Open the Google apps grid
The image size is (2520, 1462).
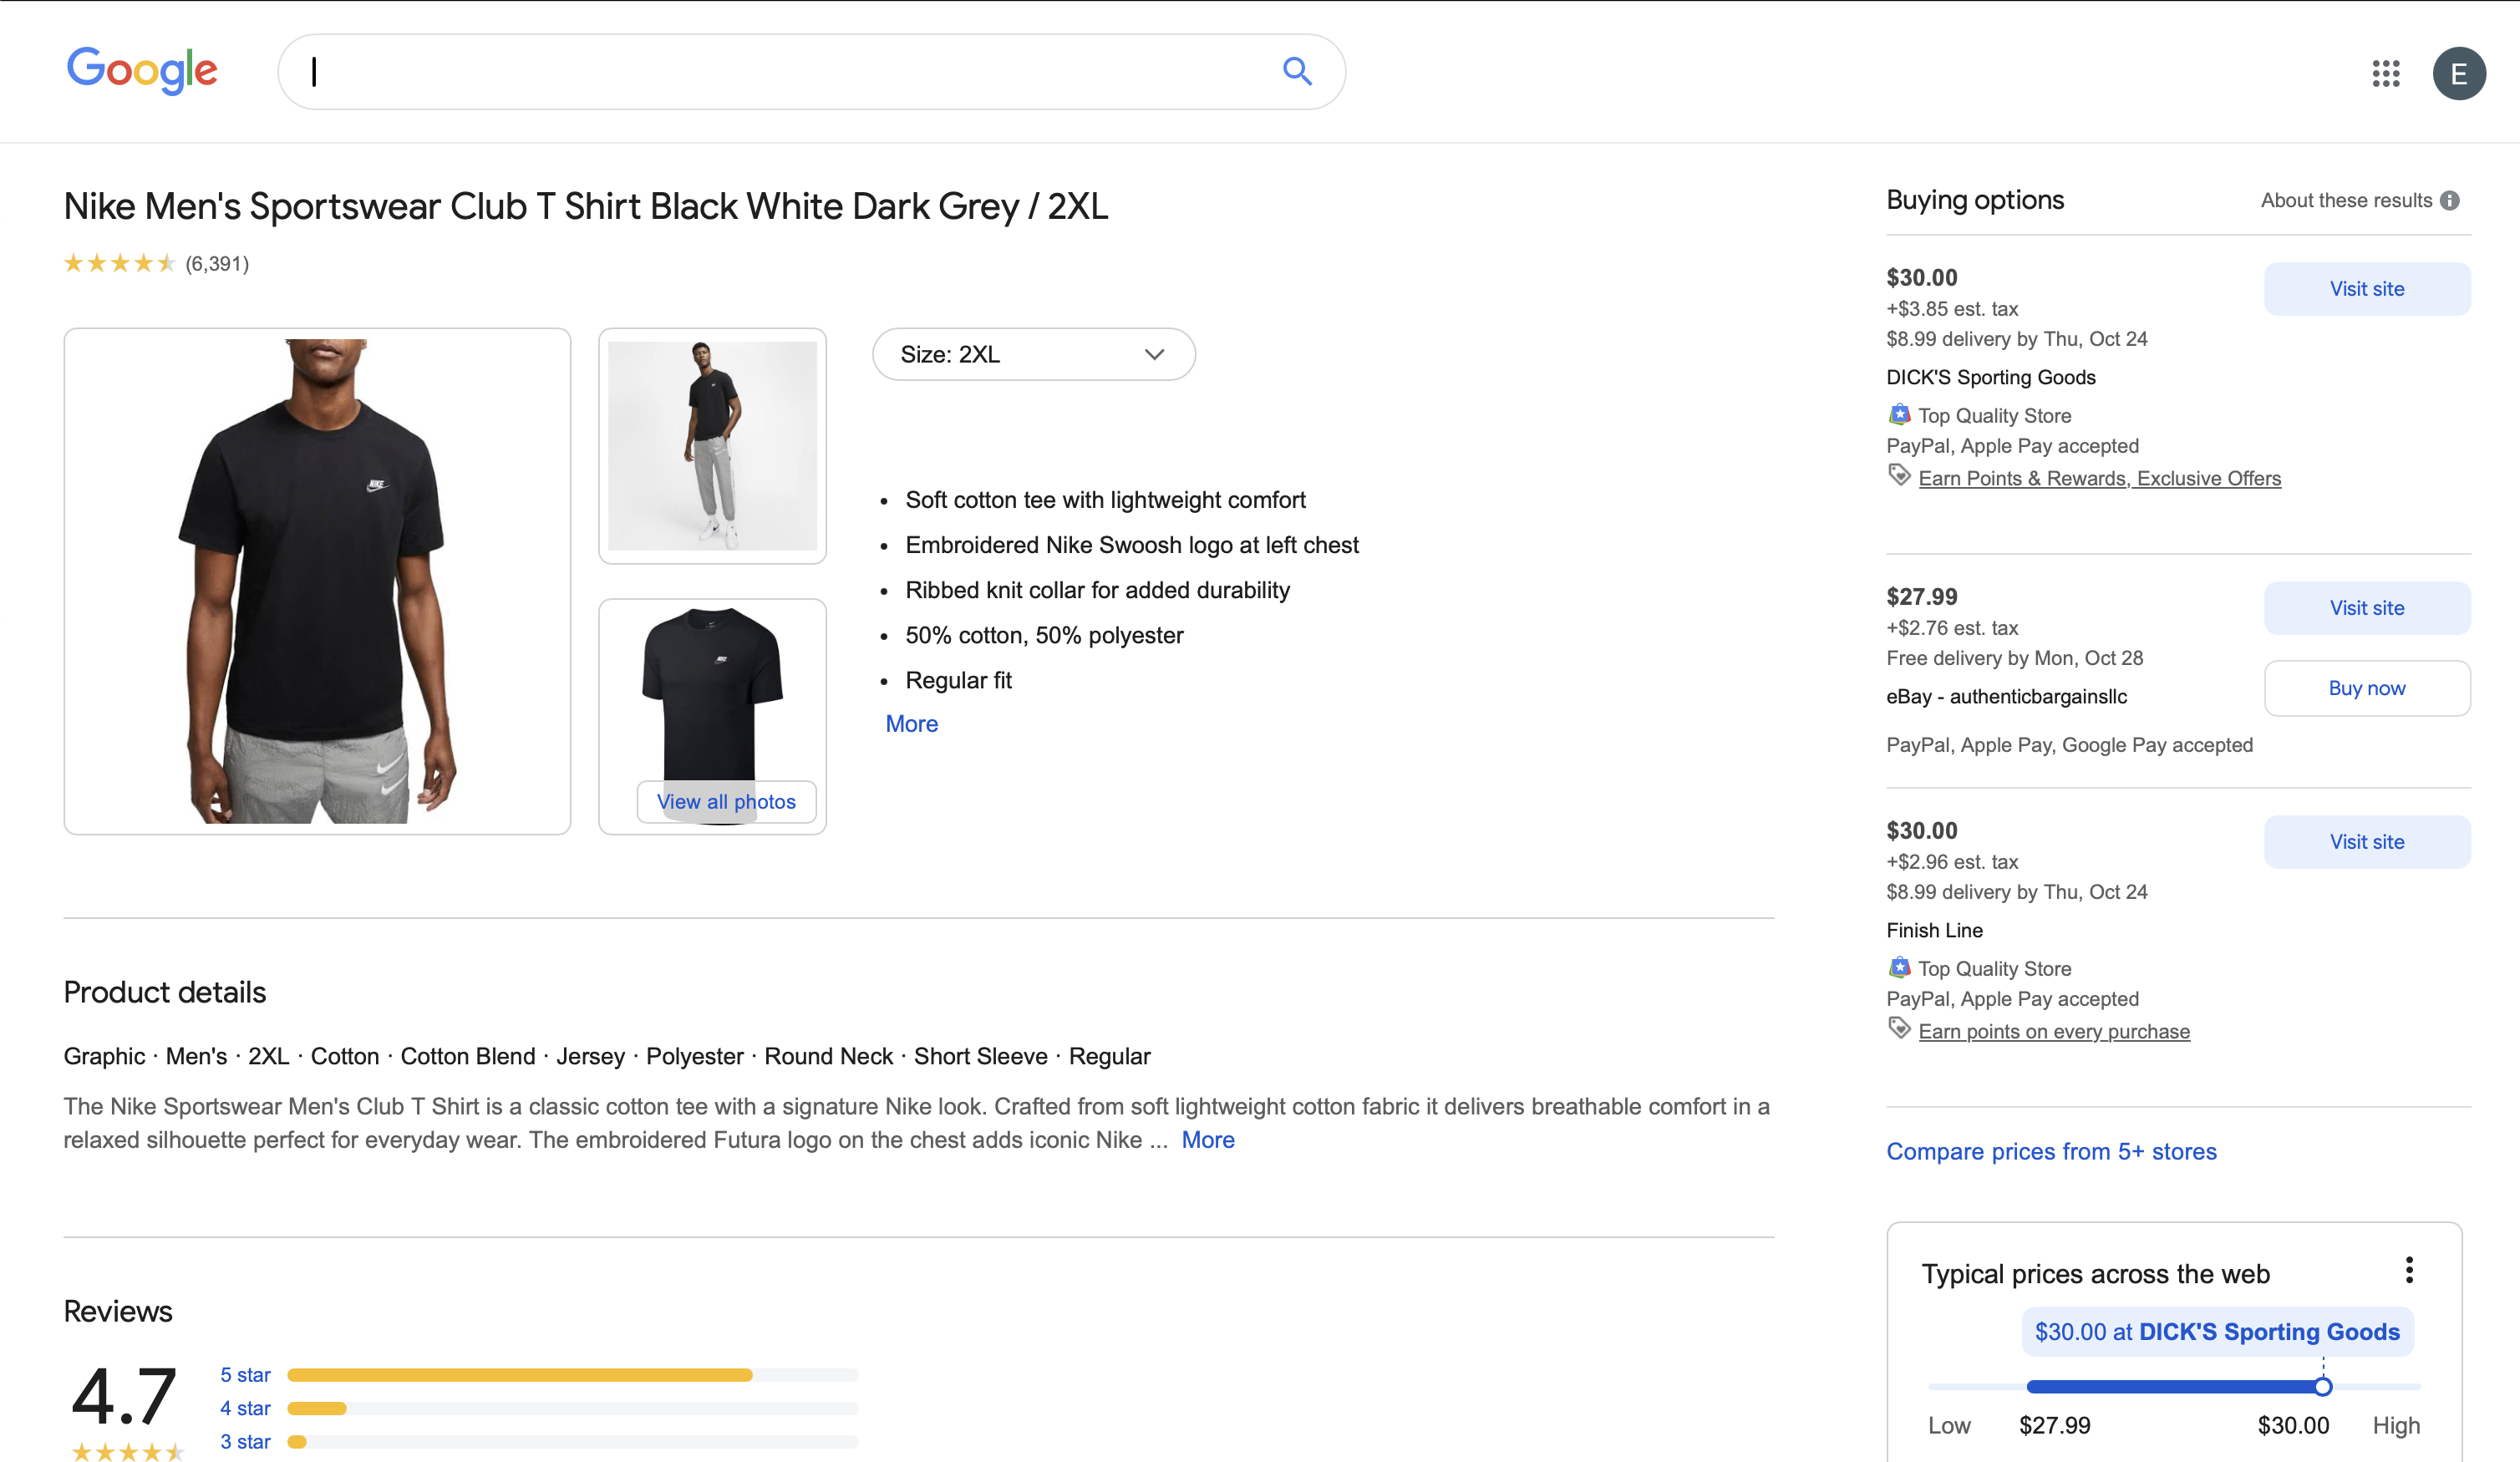(2385, 73)
